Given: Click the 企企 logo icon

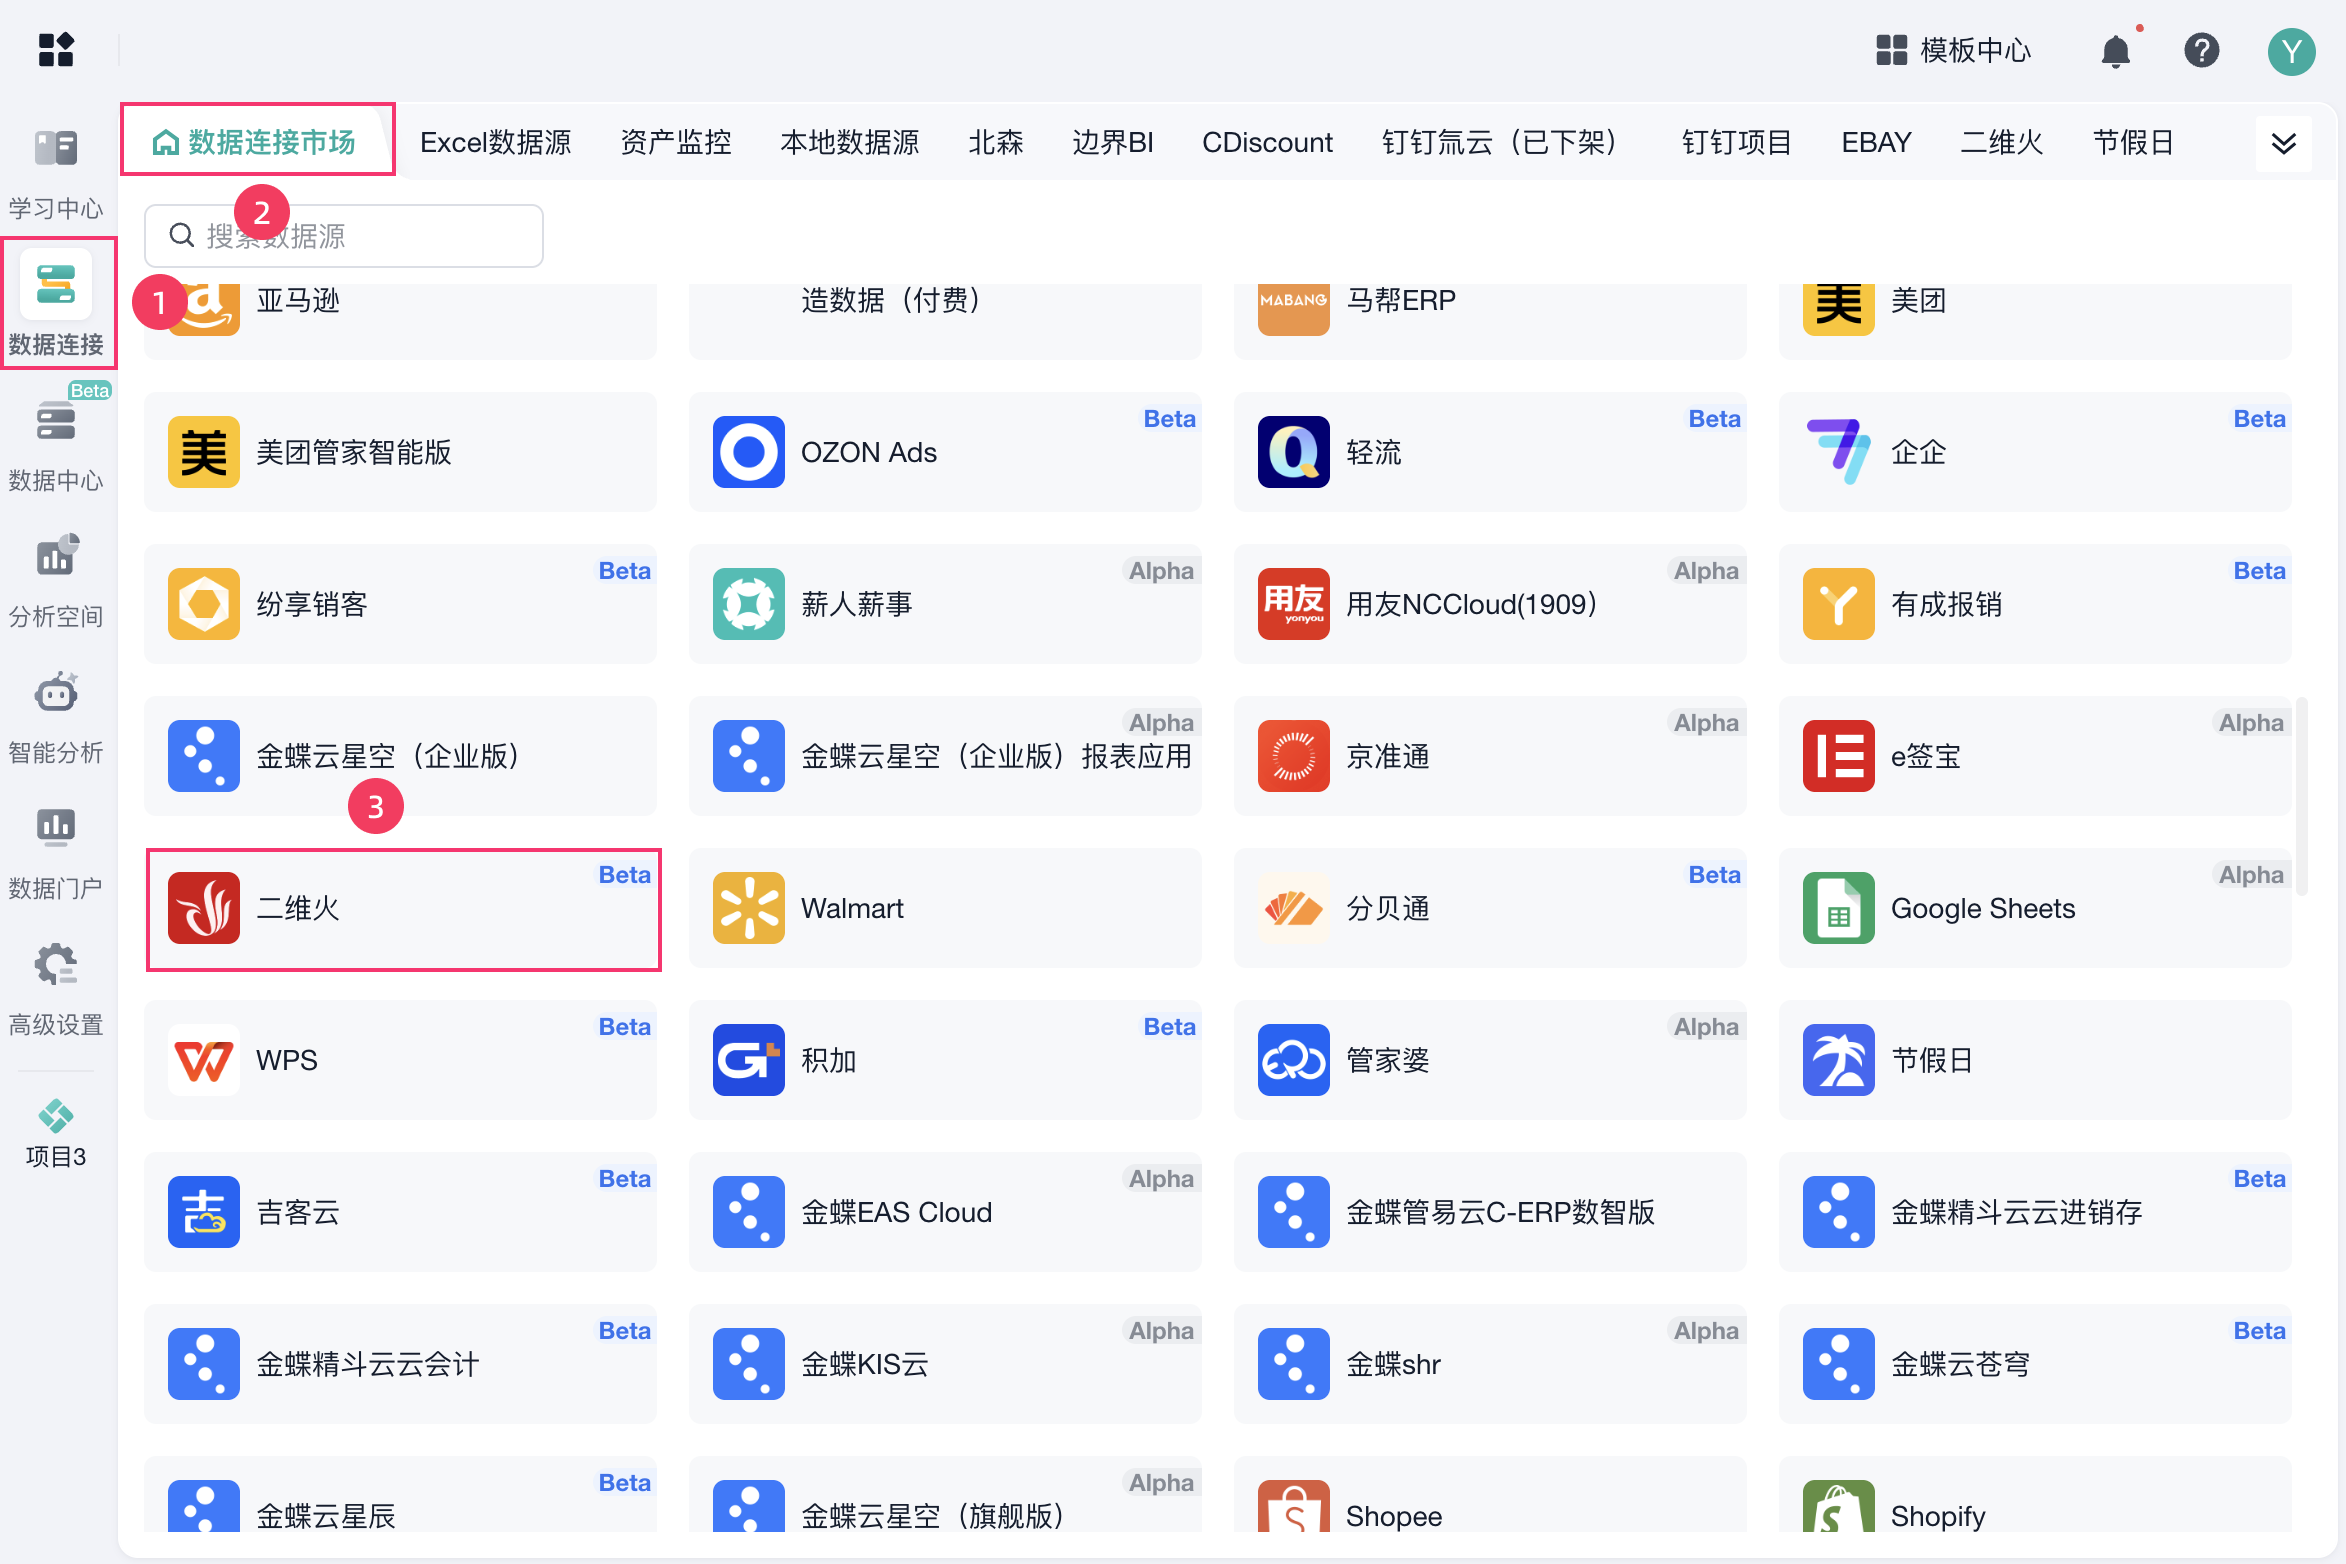Looking at the screenshot, I should [x=1839, y=452].
